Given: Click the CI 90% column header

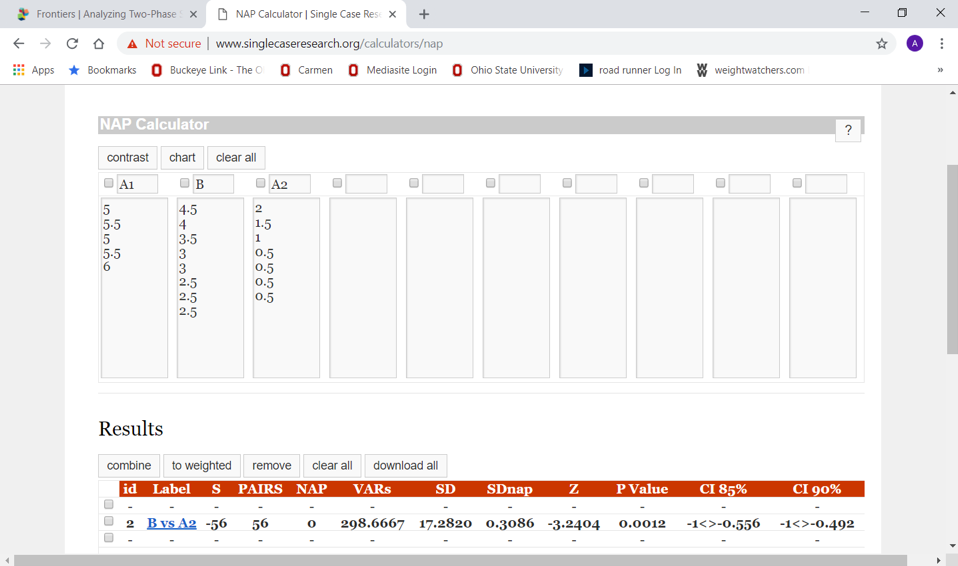Looking at the screenshot, I should coord(817,489).
